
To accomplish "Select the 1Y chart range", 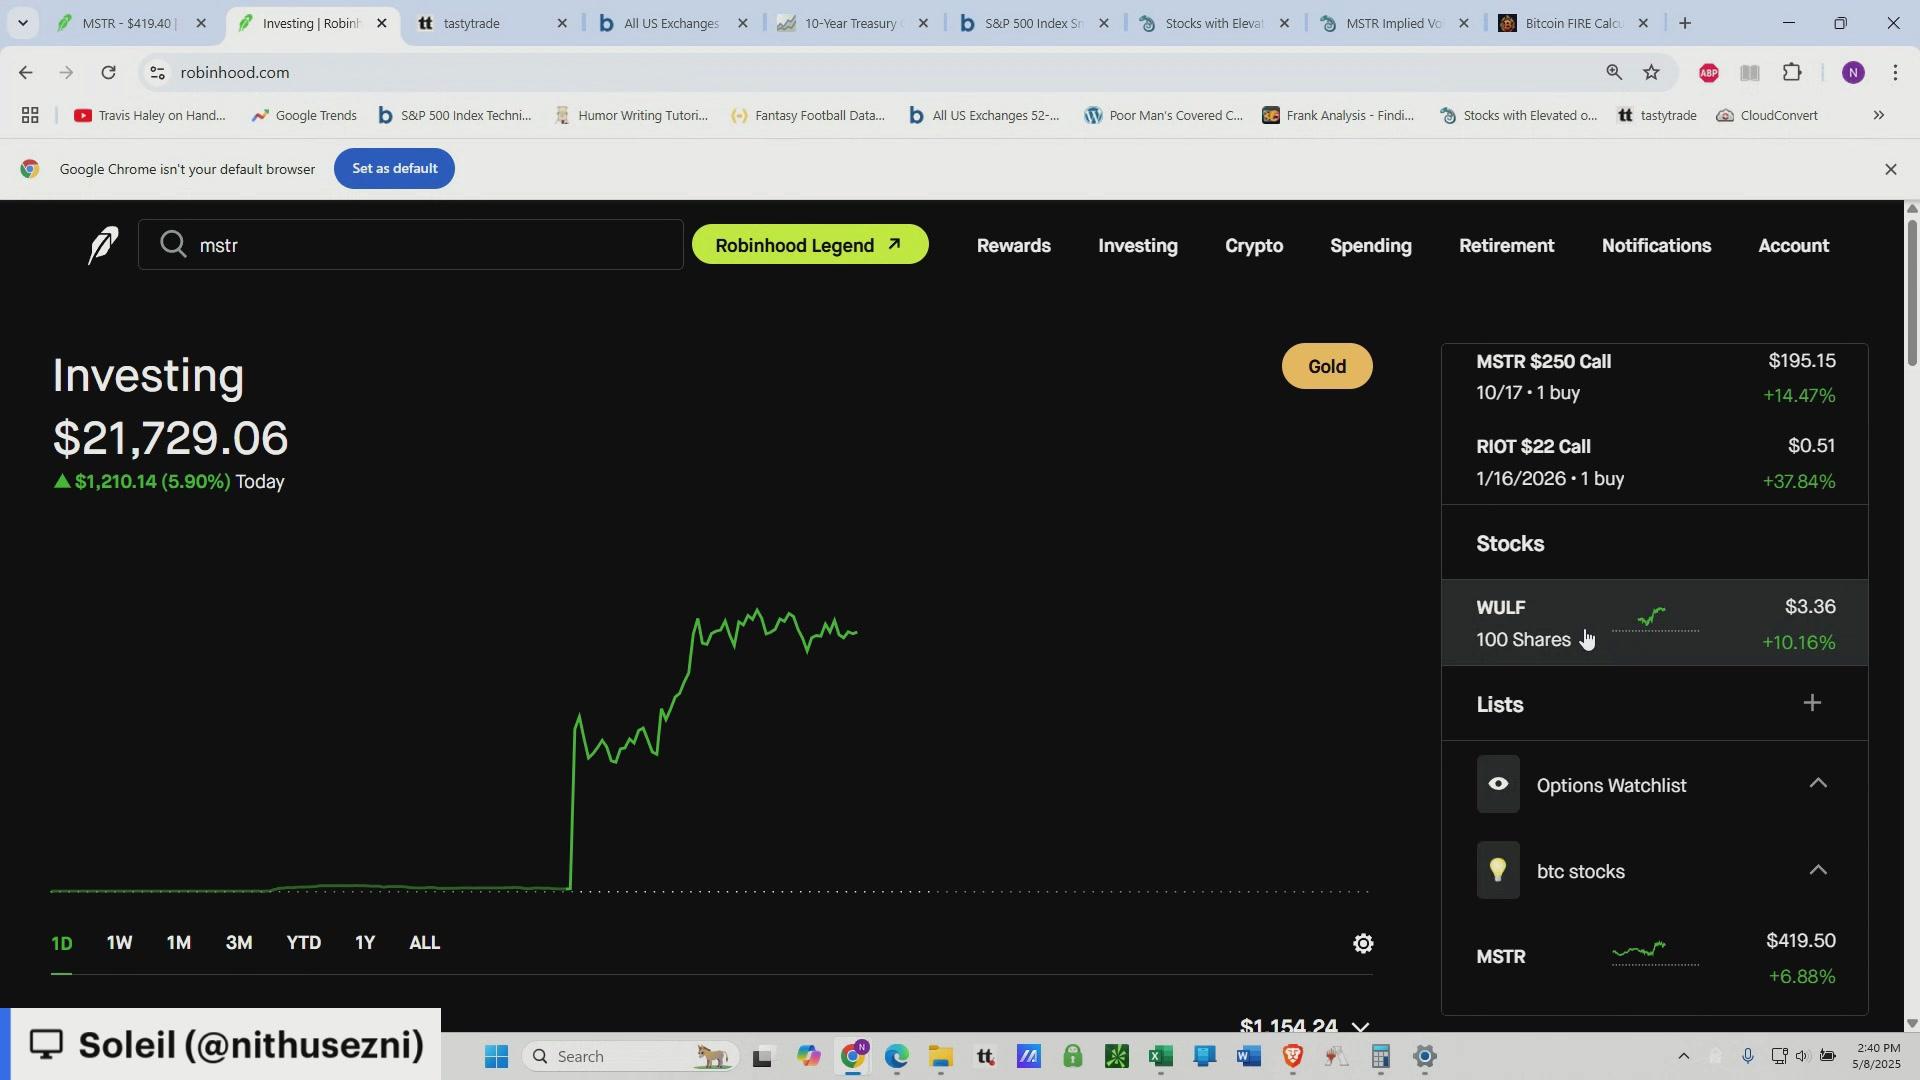I will coord(365,943).
